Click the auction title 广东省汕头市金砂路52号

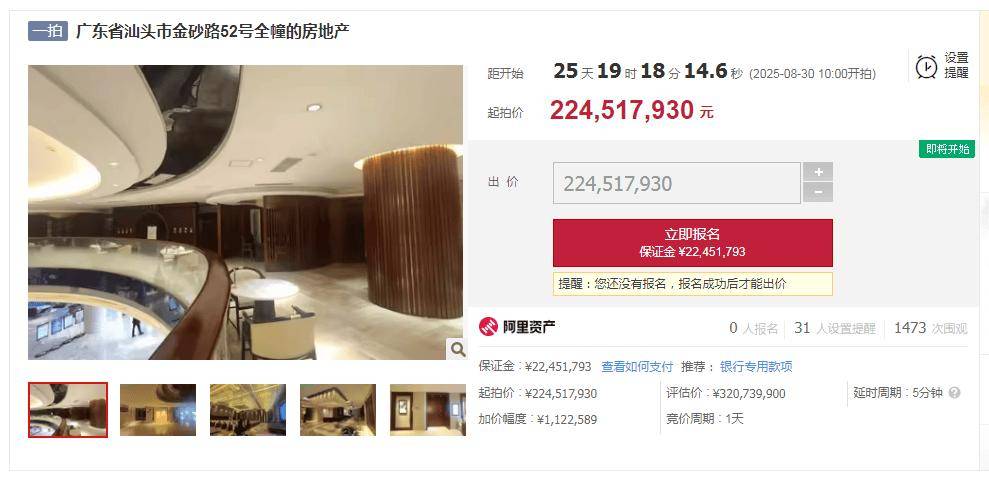(x=213, y=31)
